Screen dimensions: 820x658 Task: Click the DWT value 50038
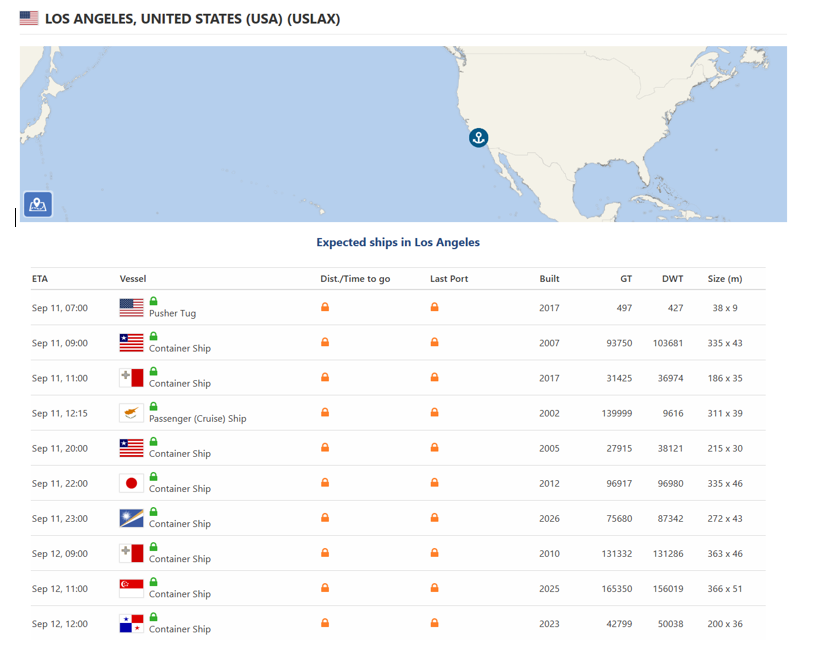tap(670, 623)
